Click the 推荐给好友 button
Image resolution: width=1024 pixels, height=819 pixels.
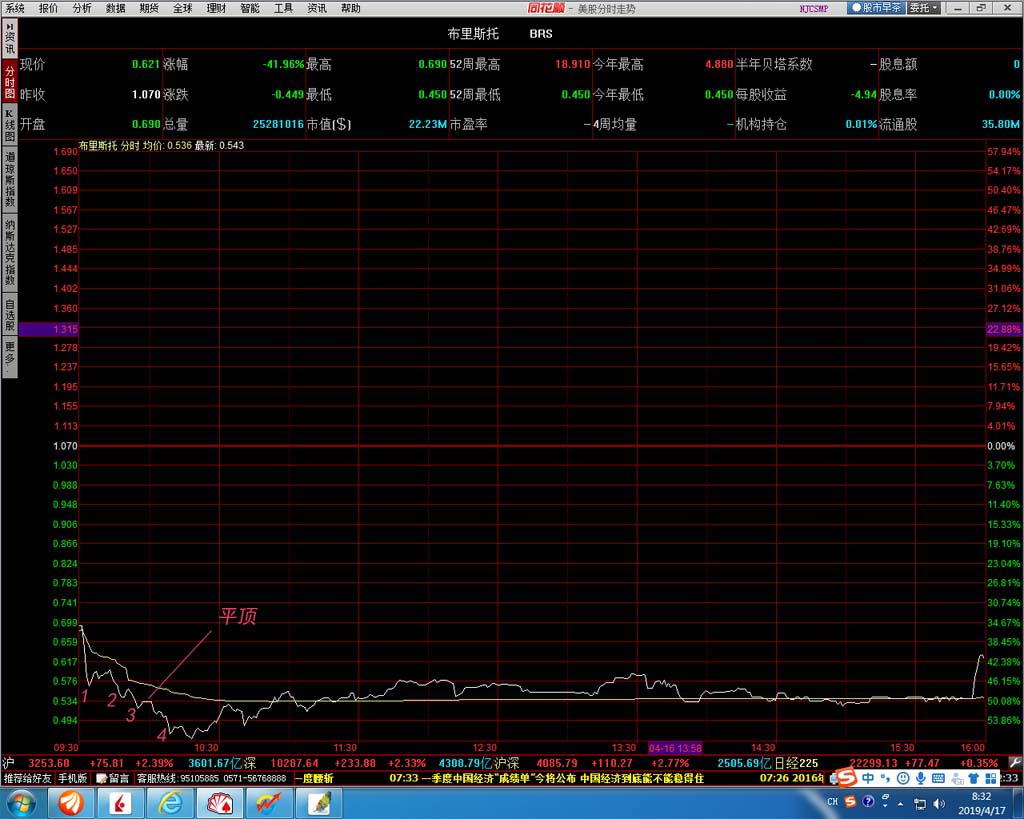coord(27,778)
